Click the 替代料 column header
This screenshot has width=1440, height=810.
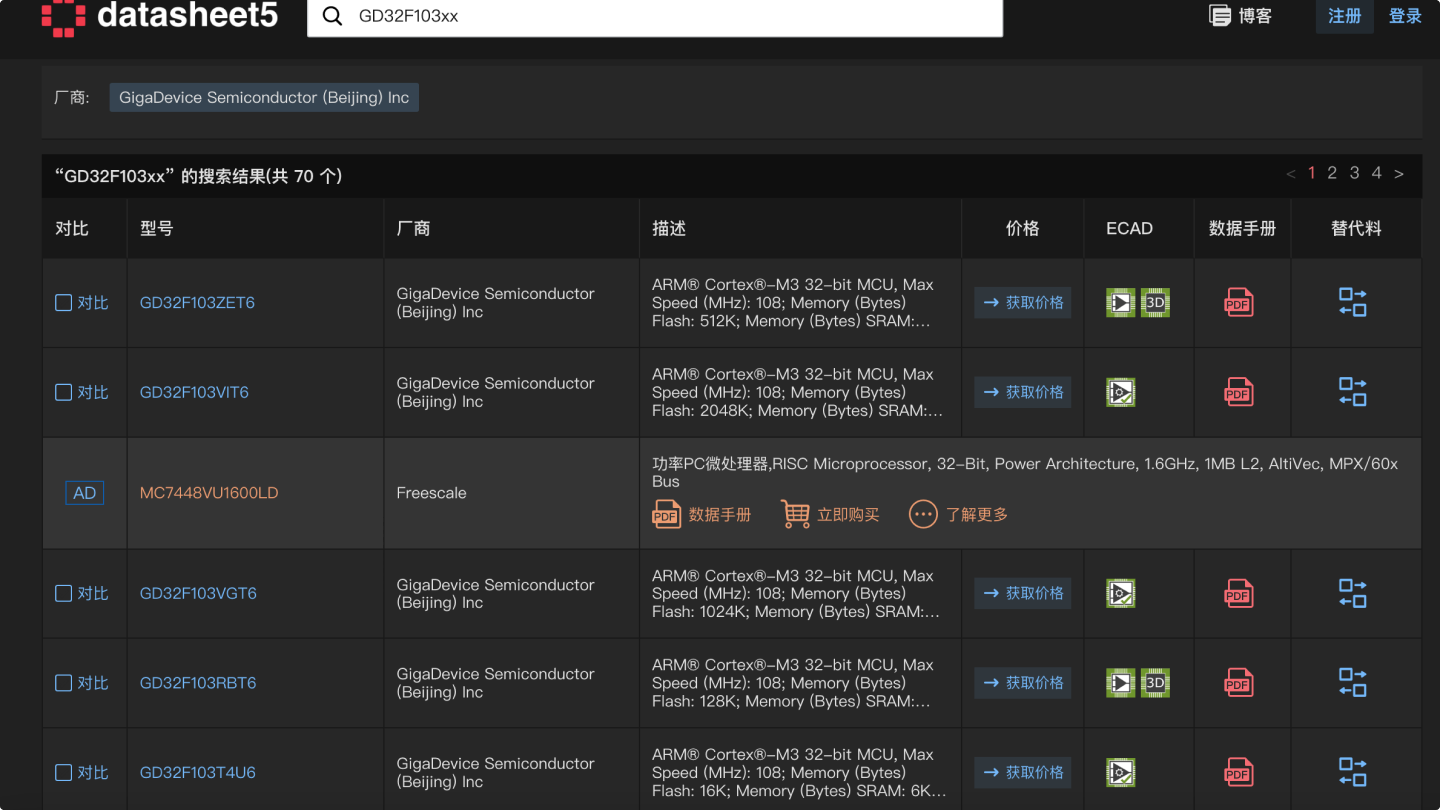[1356, 228]
